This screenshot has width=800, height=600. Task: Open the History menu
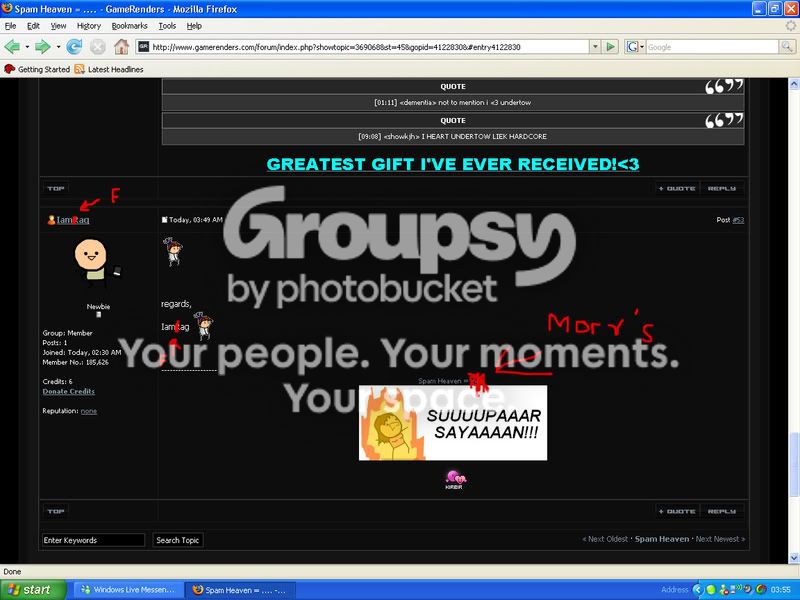(89, 26)
